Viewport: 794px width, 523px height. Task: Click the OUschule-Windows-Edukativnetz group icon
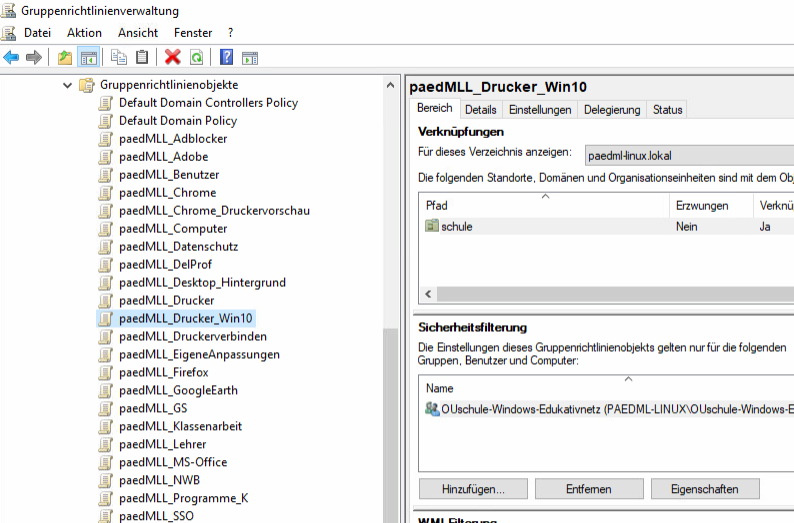point(432,409)
